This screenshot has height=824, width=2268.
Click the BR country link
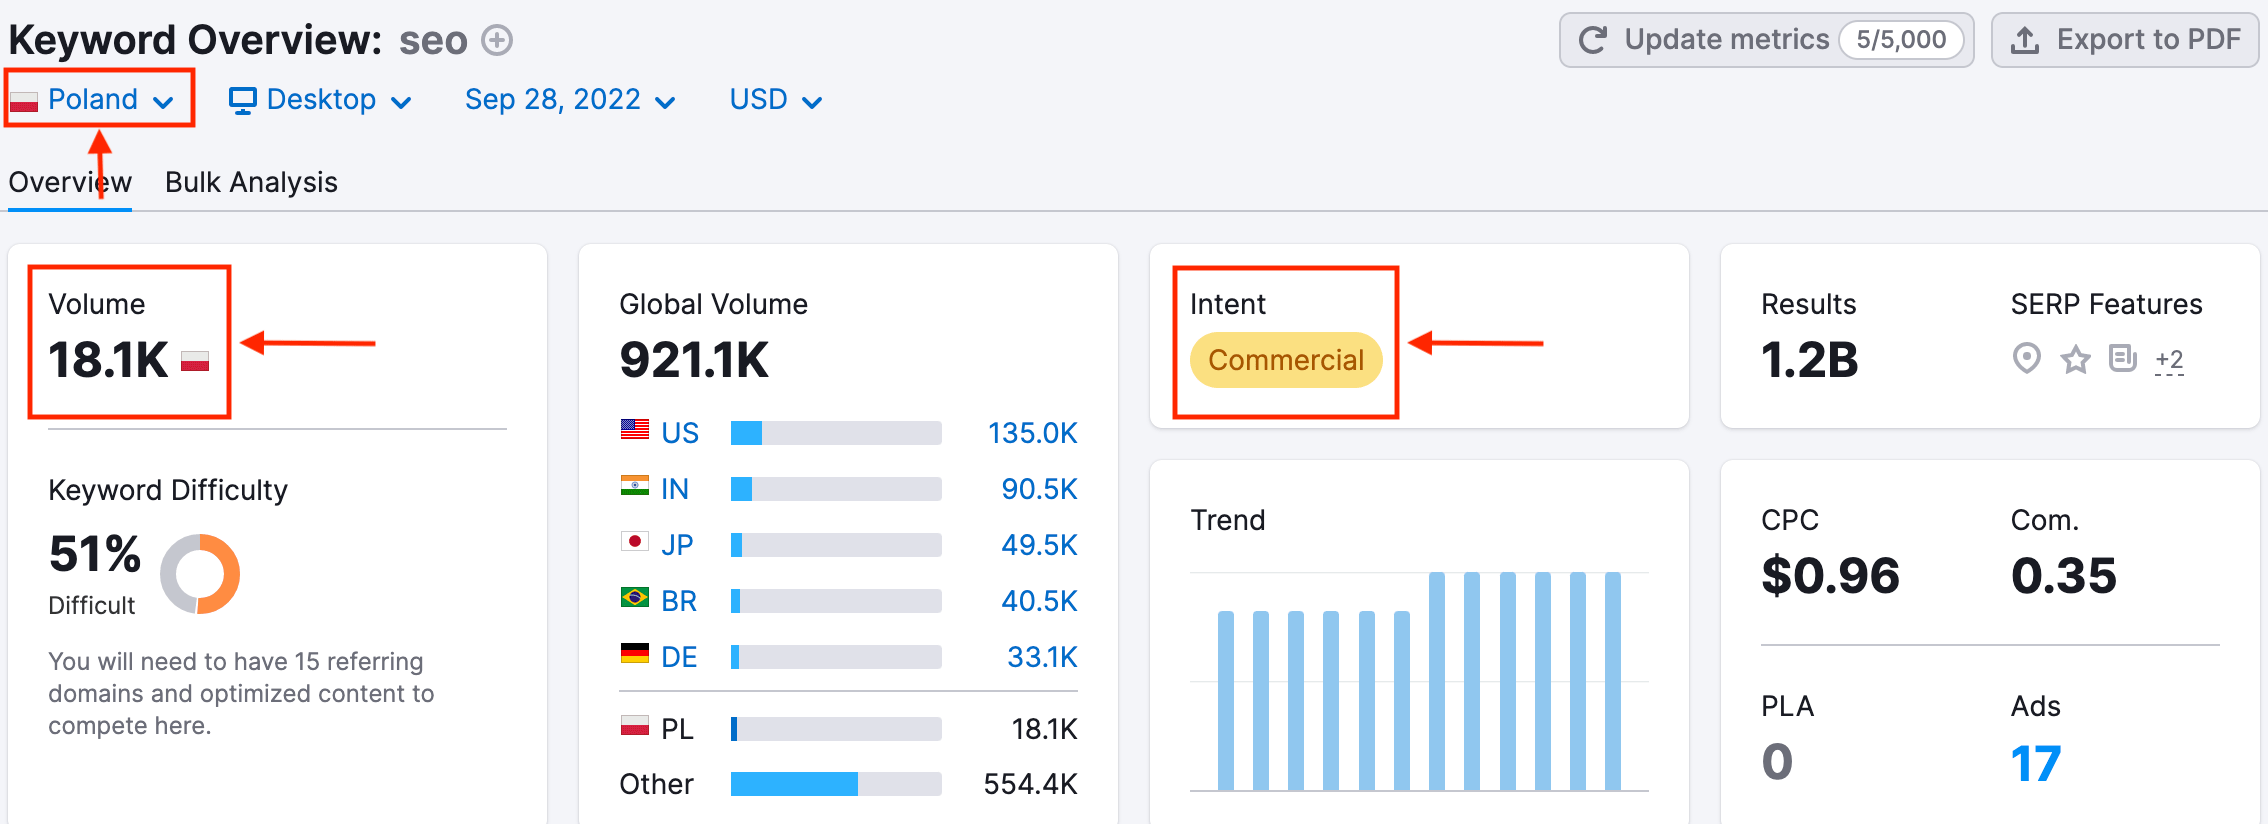pyautogui.click(x=679, y=601)
